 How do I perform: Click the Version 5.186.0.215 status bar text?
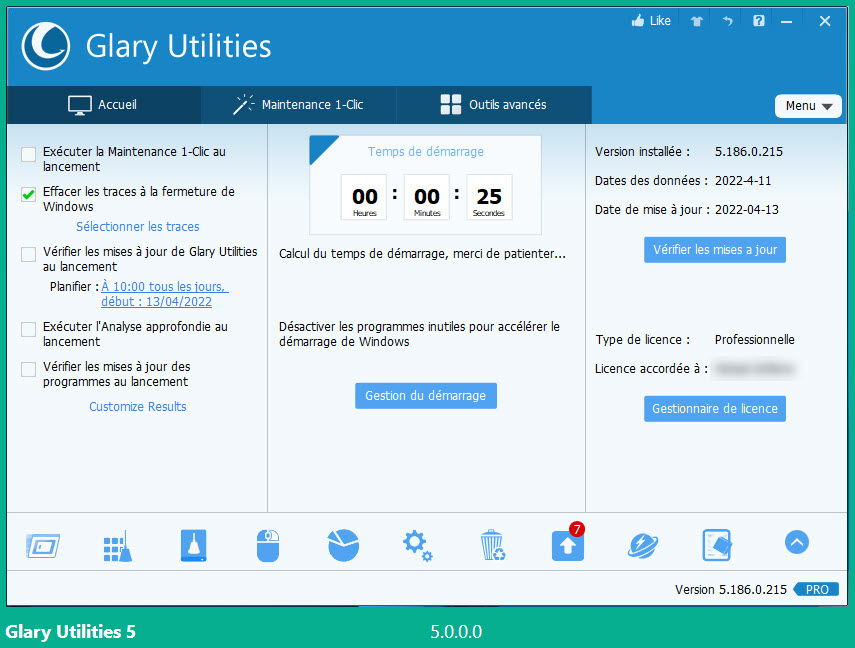[731, 590]
